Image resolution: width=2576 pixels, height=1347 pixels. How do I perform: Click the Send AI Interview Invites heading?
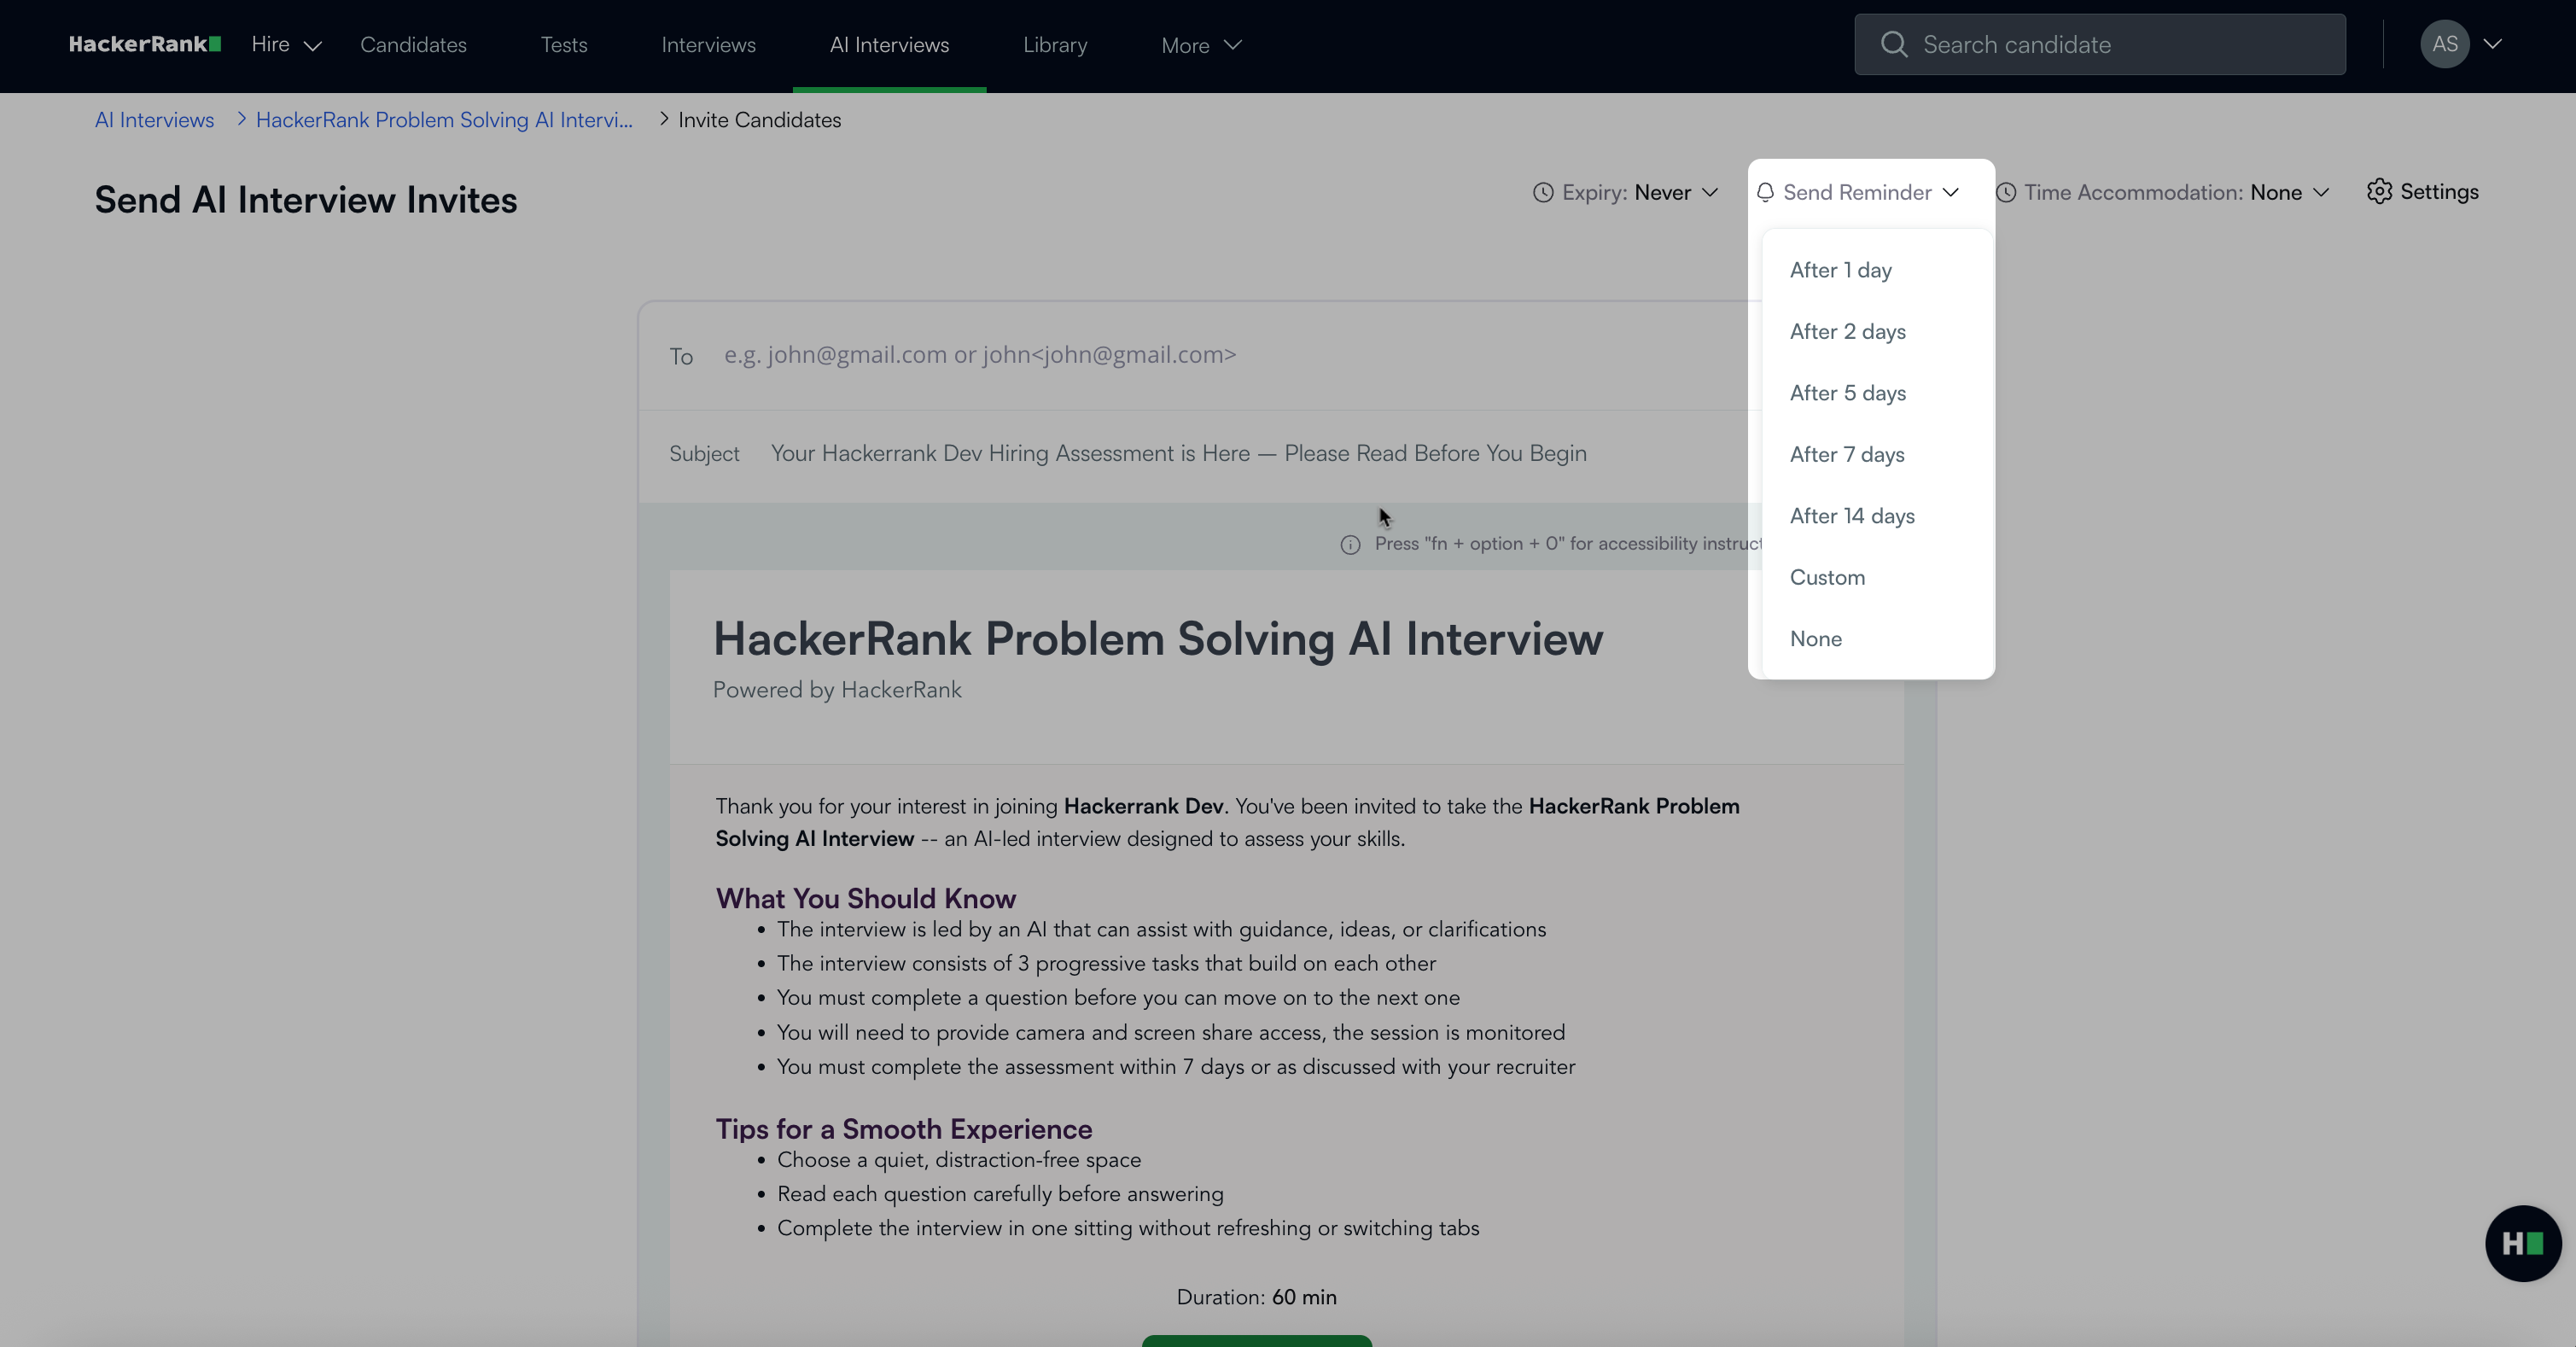[x=306, y=200]
